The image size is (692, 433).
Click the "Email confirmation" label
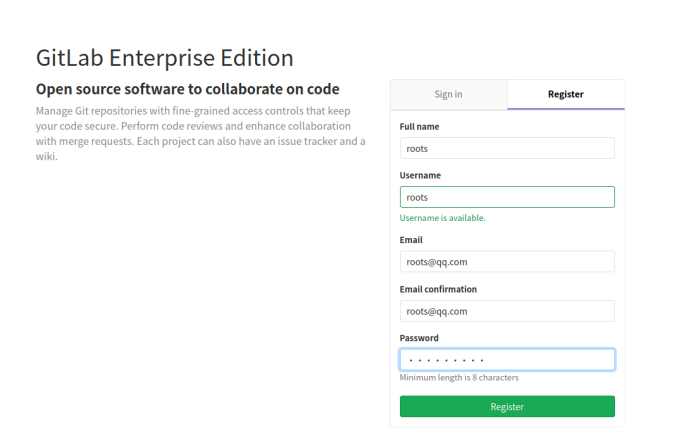point(438,289)
